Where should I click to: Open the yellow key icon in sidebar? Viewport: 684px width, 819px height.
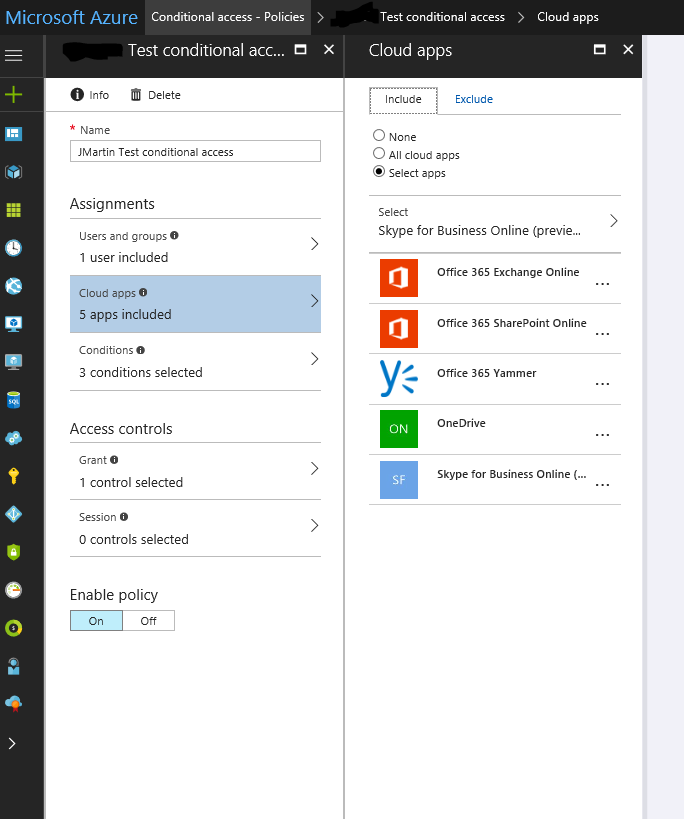coord(14,476)
